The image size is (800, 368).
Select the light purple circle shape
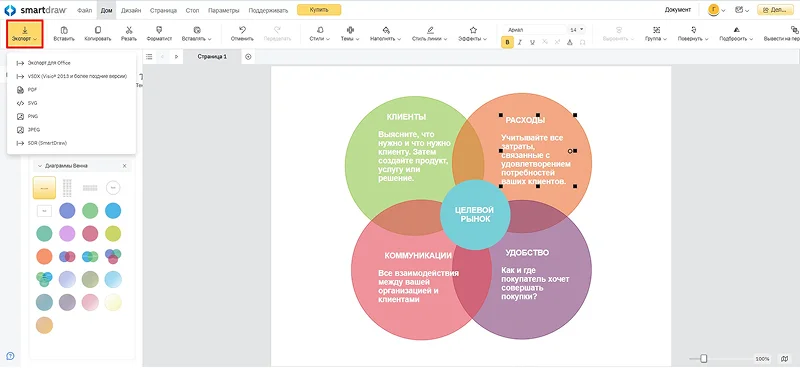pyautogui.click(x=67, y=233)
